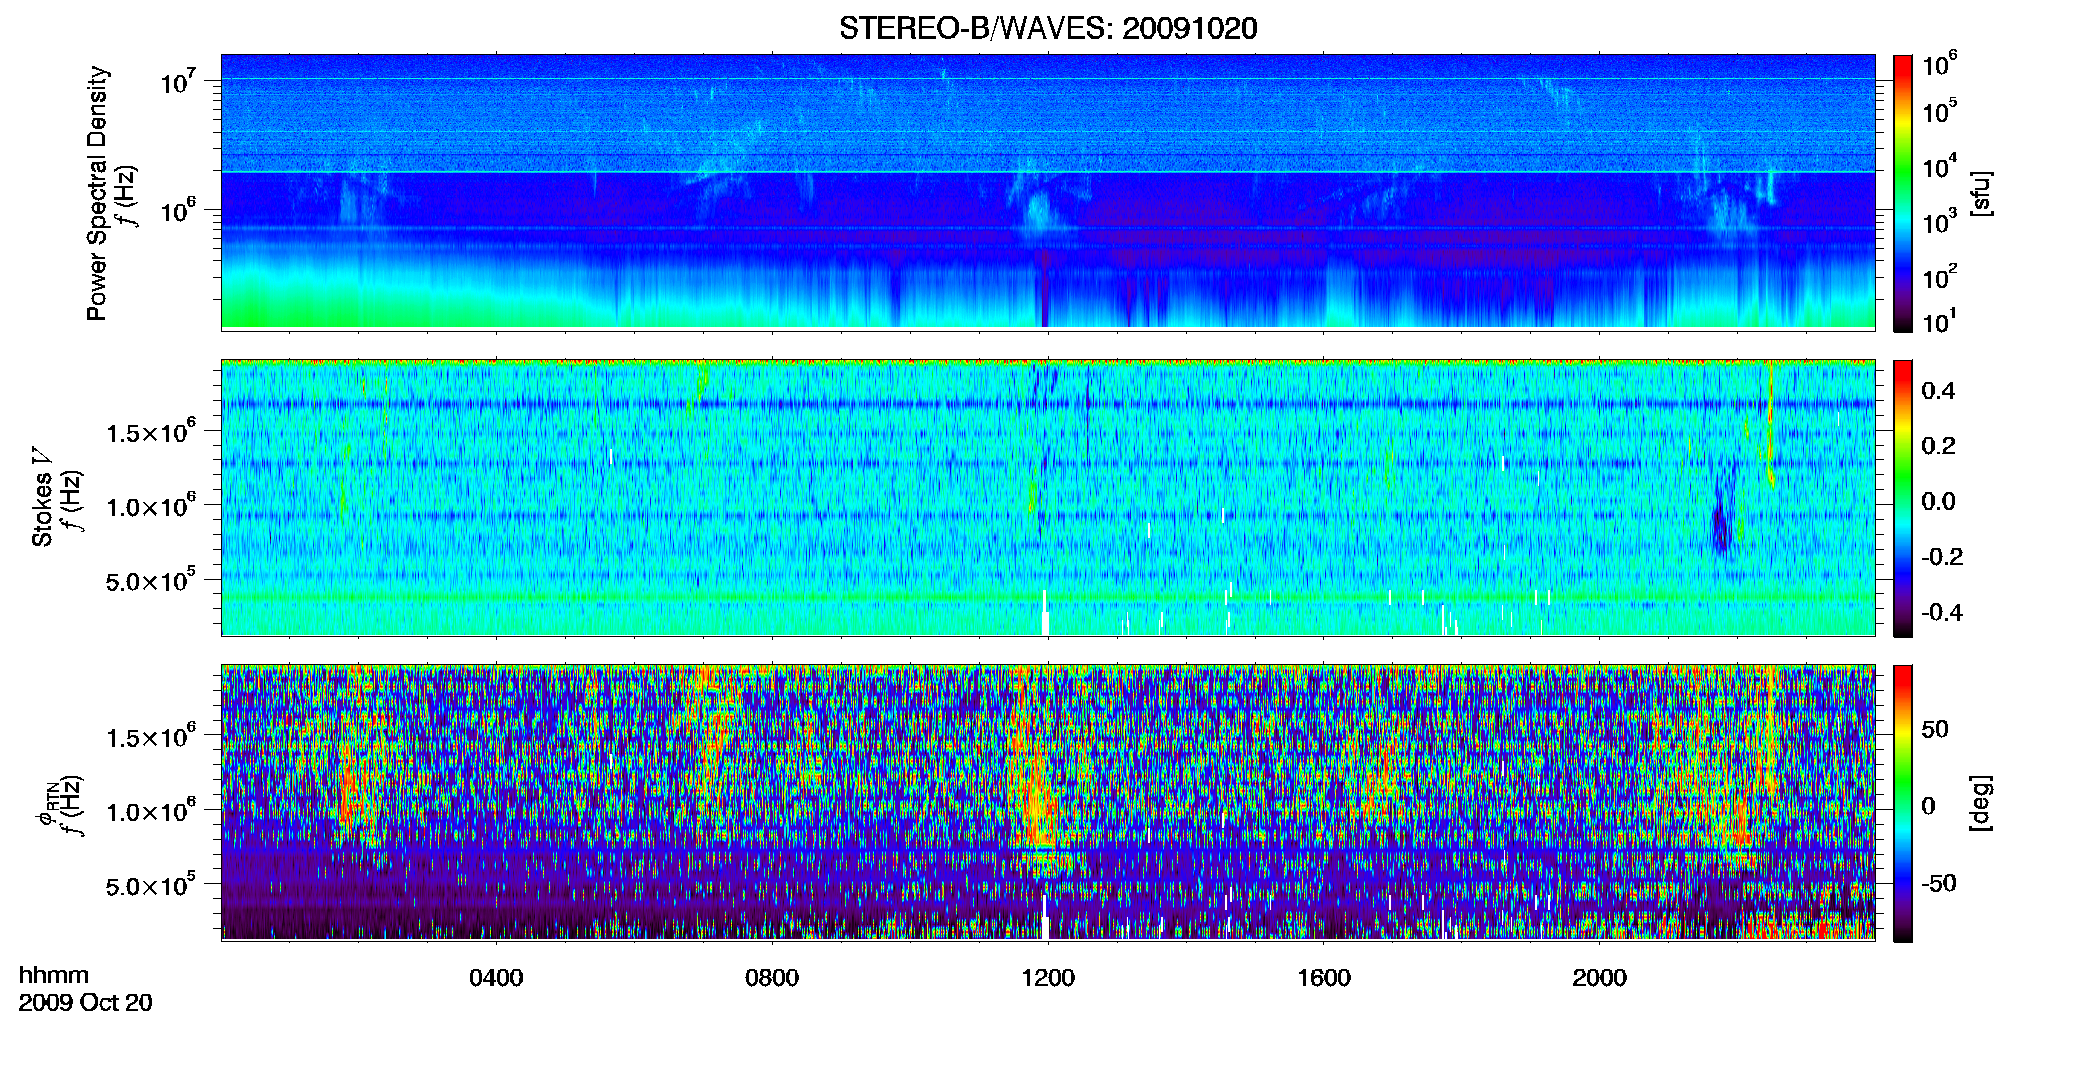Click the 10^6 frequency tick on the top panel's y-axis

coord(179,211)
